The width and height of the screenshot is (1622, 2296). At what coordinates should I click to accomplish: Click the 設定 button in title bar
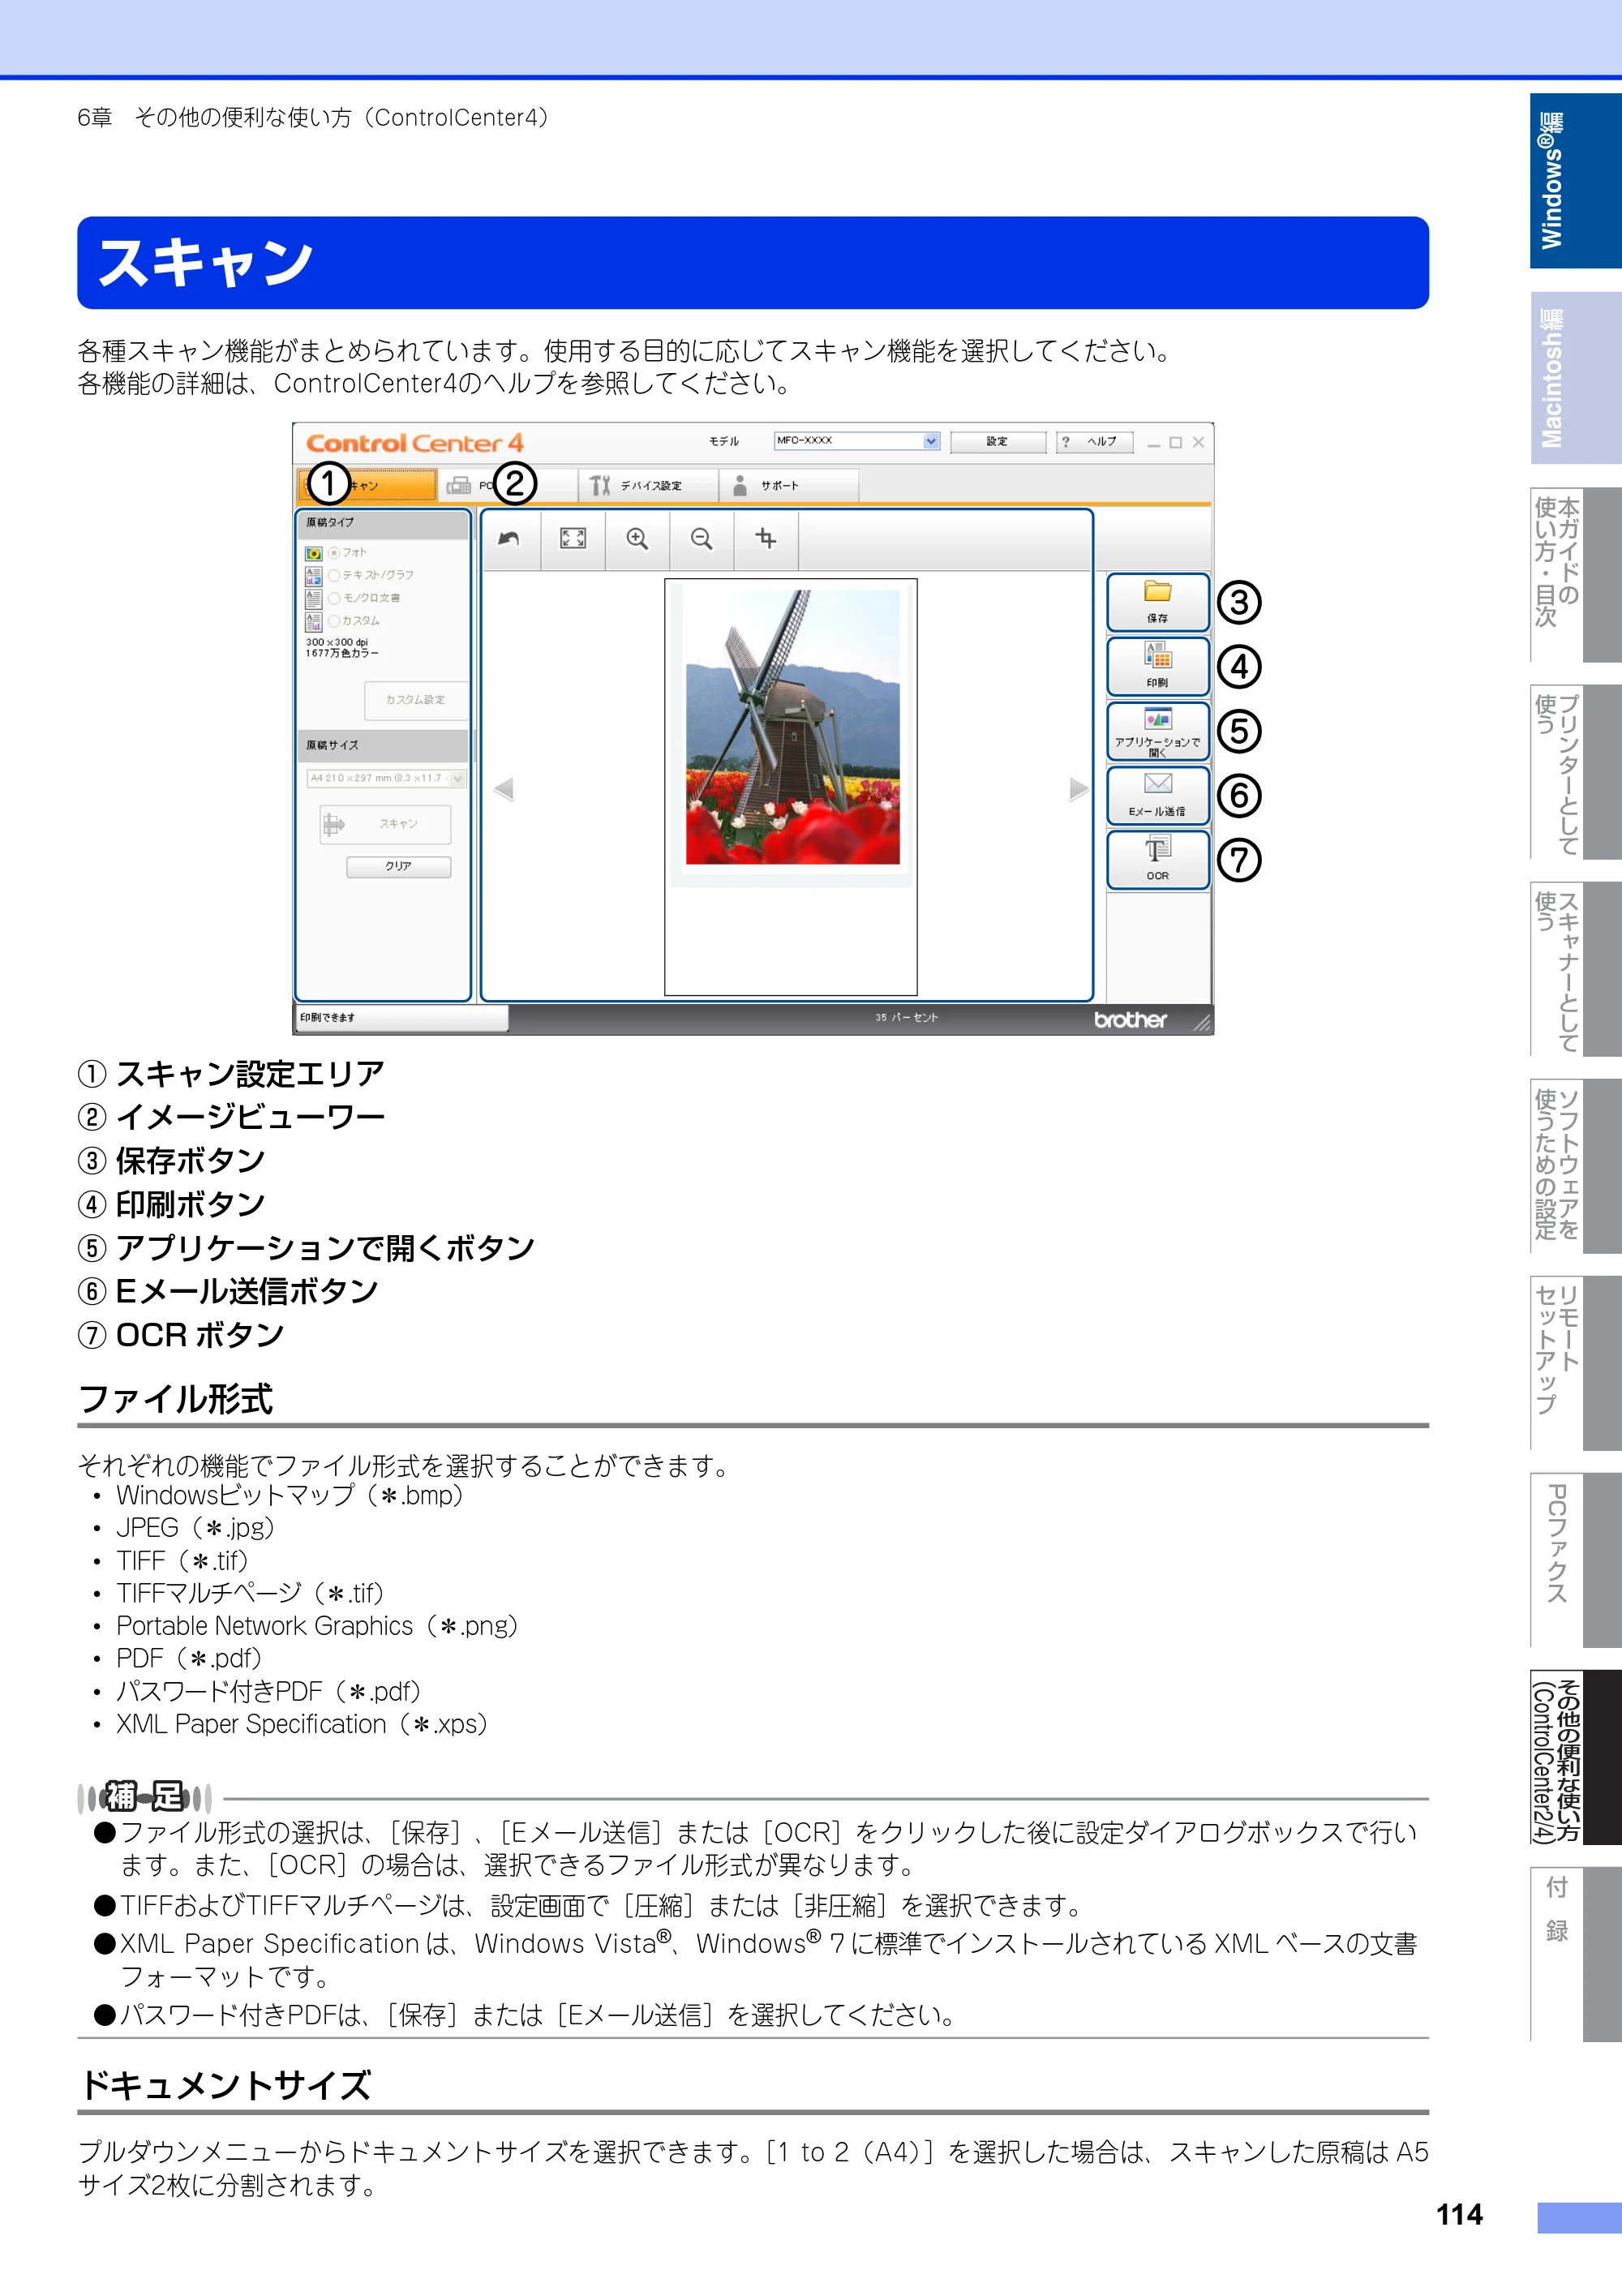coord(997,442)
